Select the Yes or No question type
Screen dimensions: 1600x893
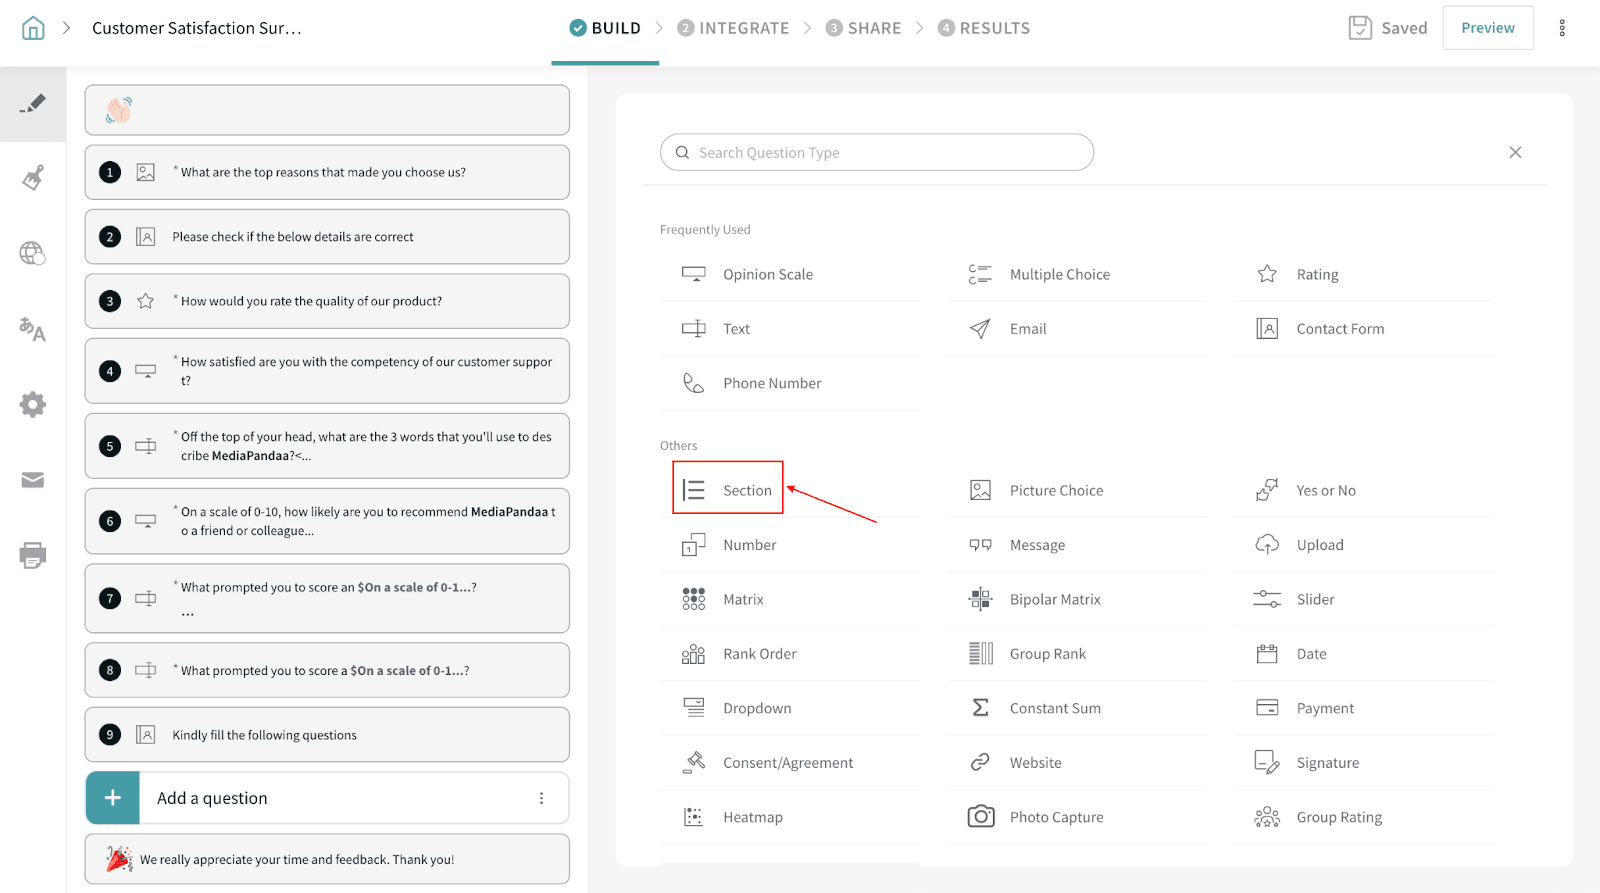pos(1325,490)
